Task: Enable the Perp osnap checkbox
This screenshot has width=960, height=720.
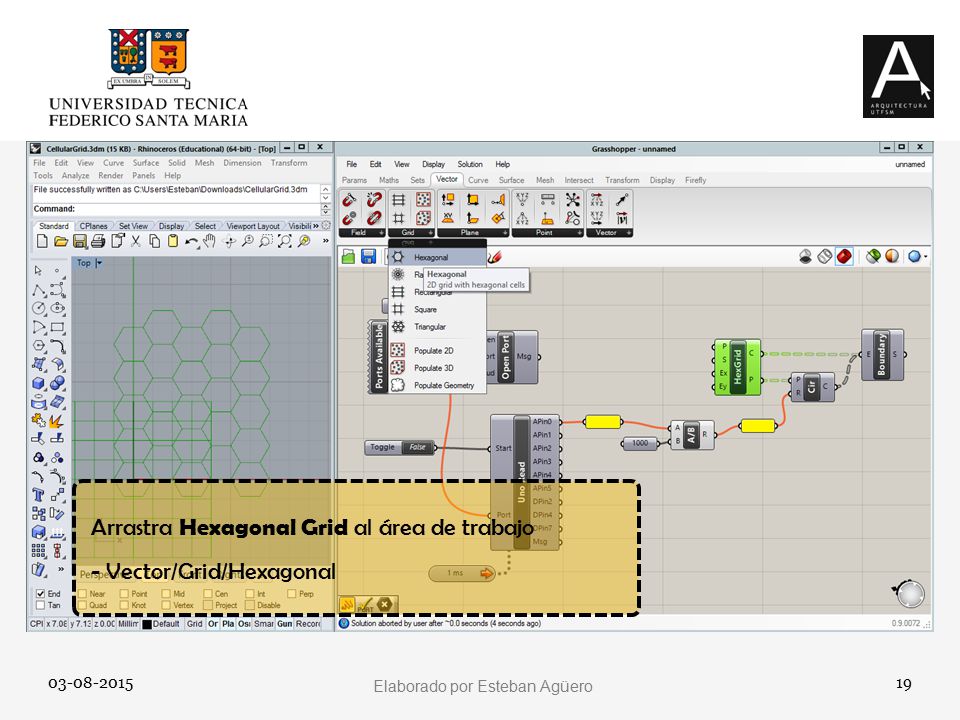Action: pyautogui.click(x=291, y=594)
